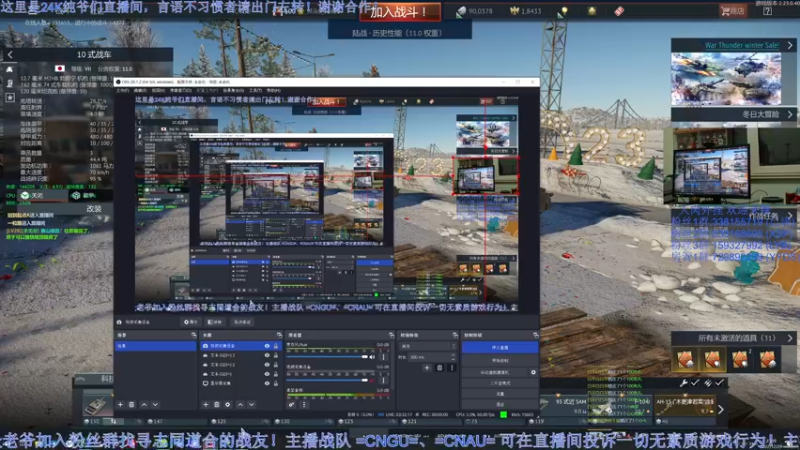Image resolution: width=800 pixels, height=450 pixels.
Task: Adjust the microphone volume slider in the mixer
Action: pyautogui.click(x=328, y=357)
